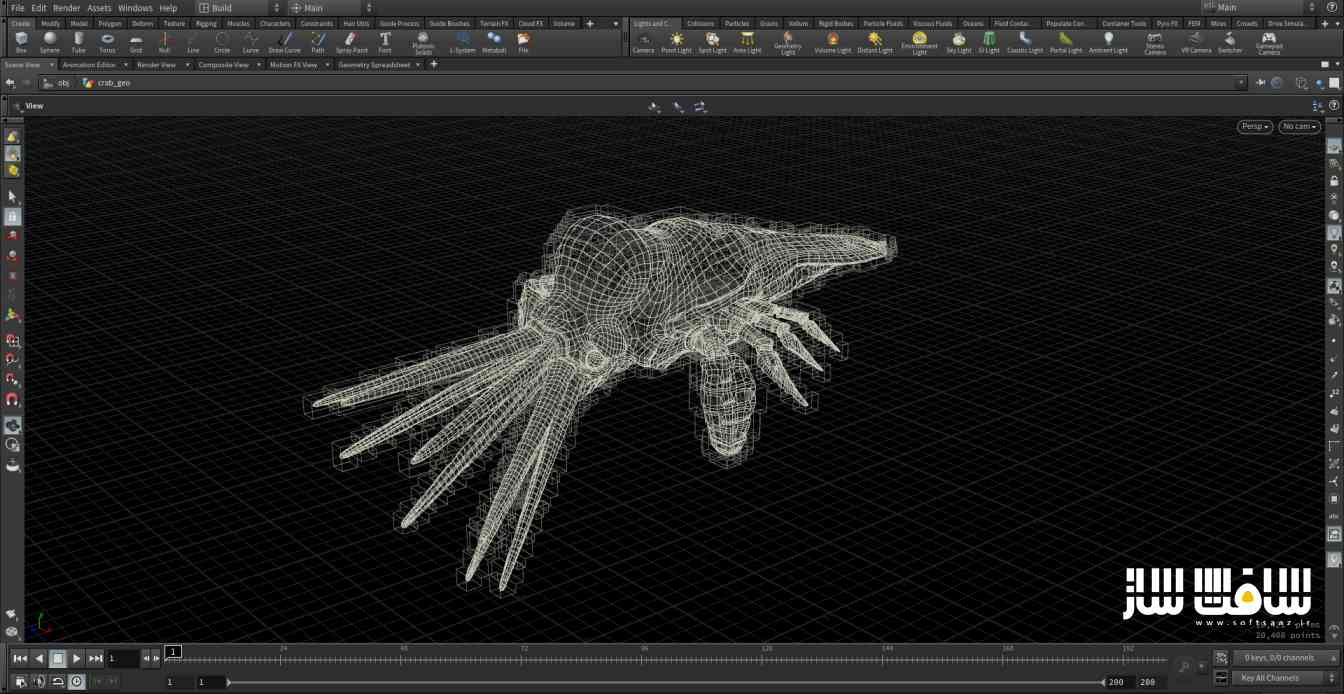This screenshot has width=1344, height=694.
Task: Add an Ambient Light
Action: coord(1108,41)
